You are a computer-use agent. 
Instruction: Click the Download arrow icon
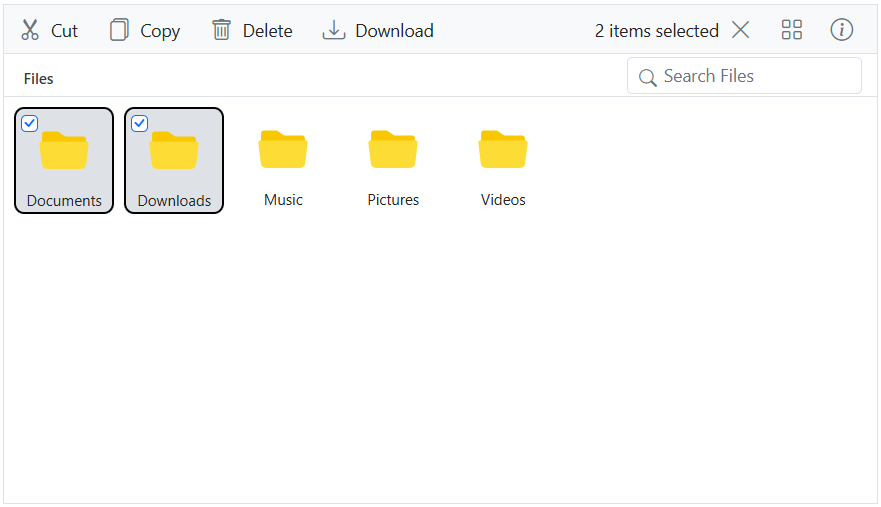point(333,30)
